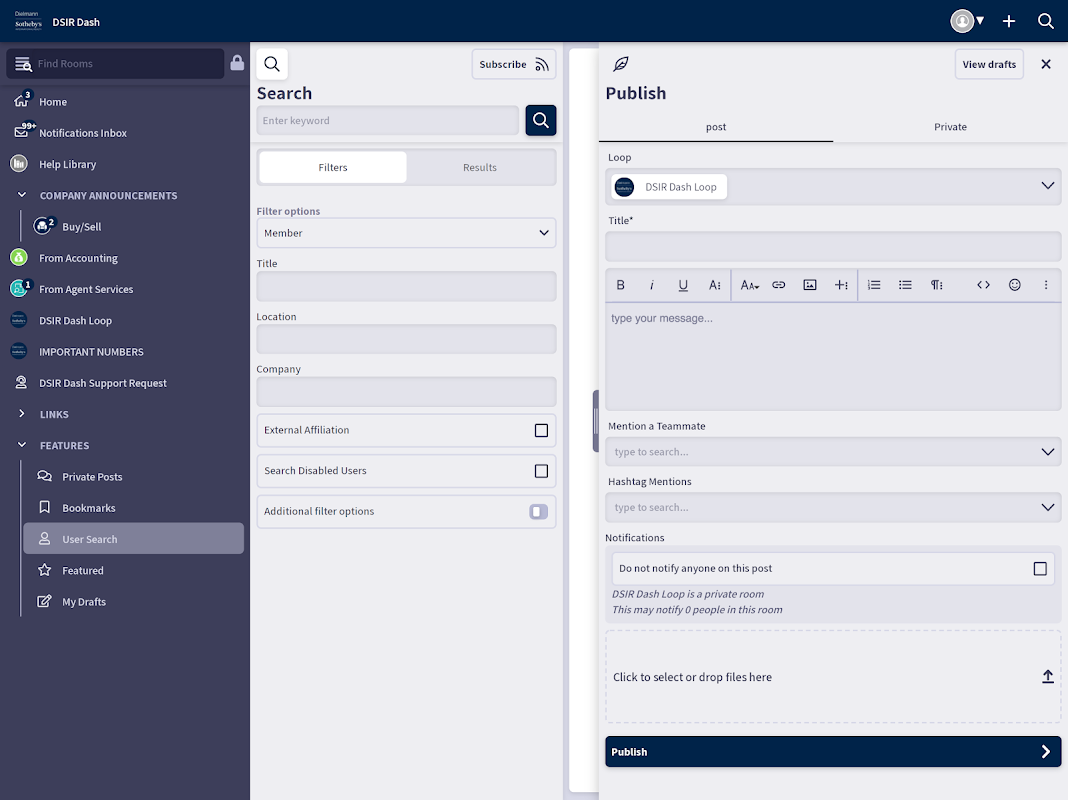Open From Agent Services room

click(x=86, y=289)
